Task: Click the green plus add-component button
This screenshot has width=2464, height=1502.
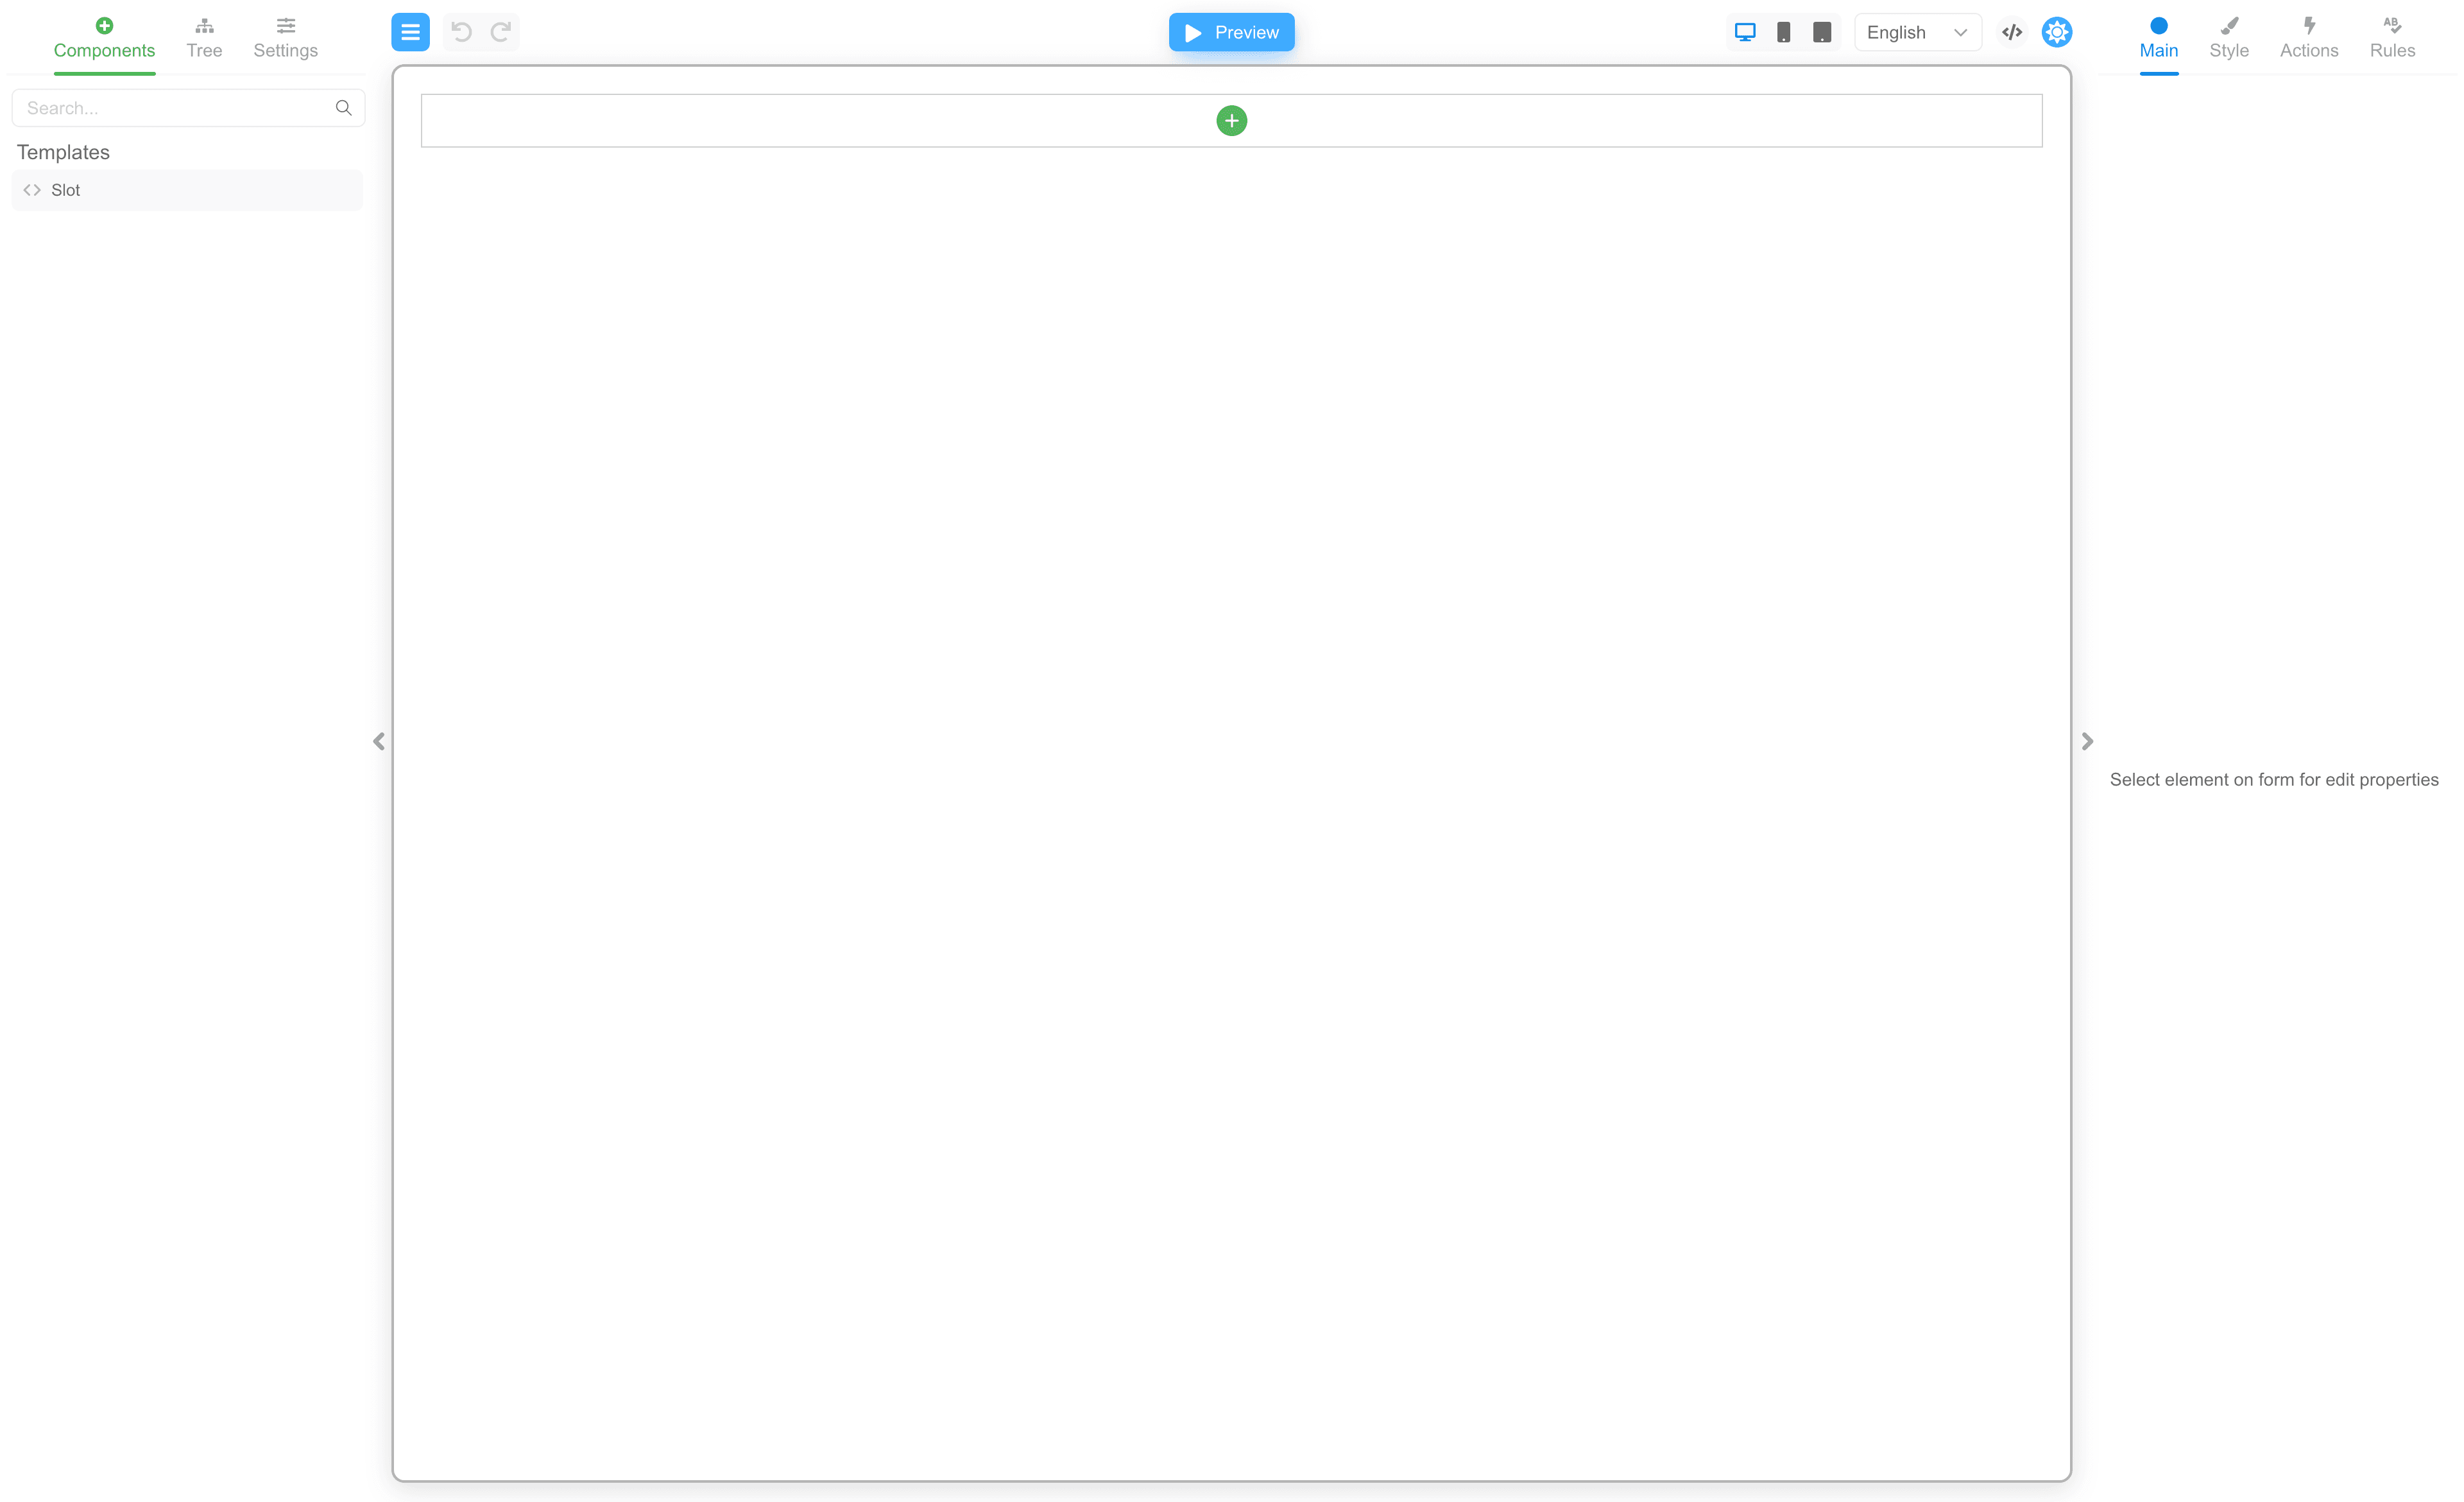Action: (1231, 121)
